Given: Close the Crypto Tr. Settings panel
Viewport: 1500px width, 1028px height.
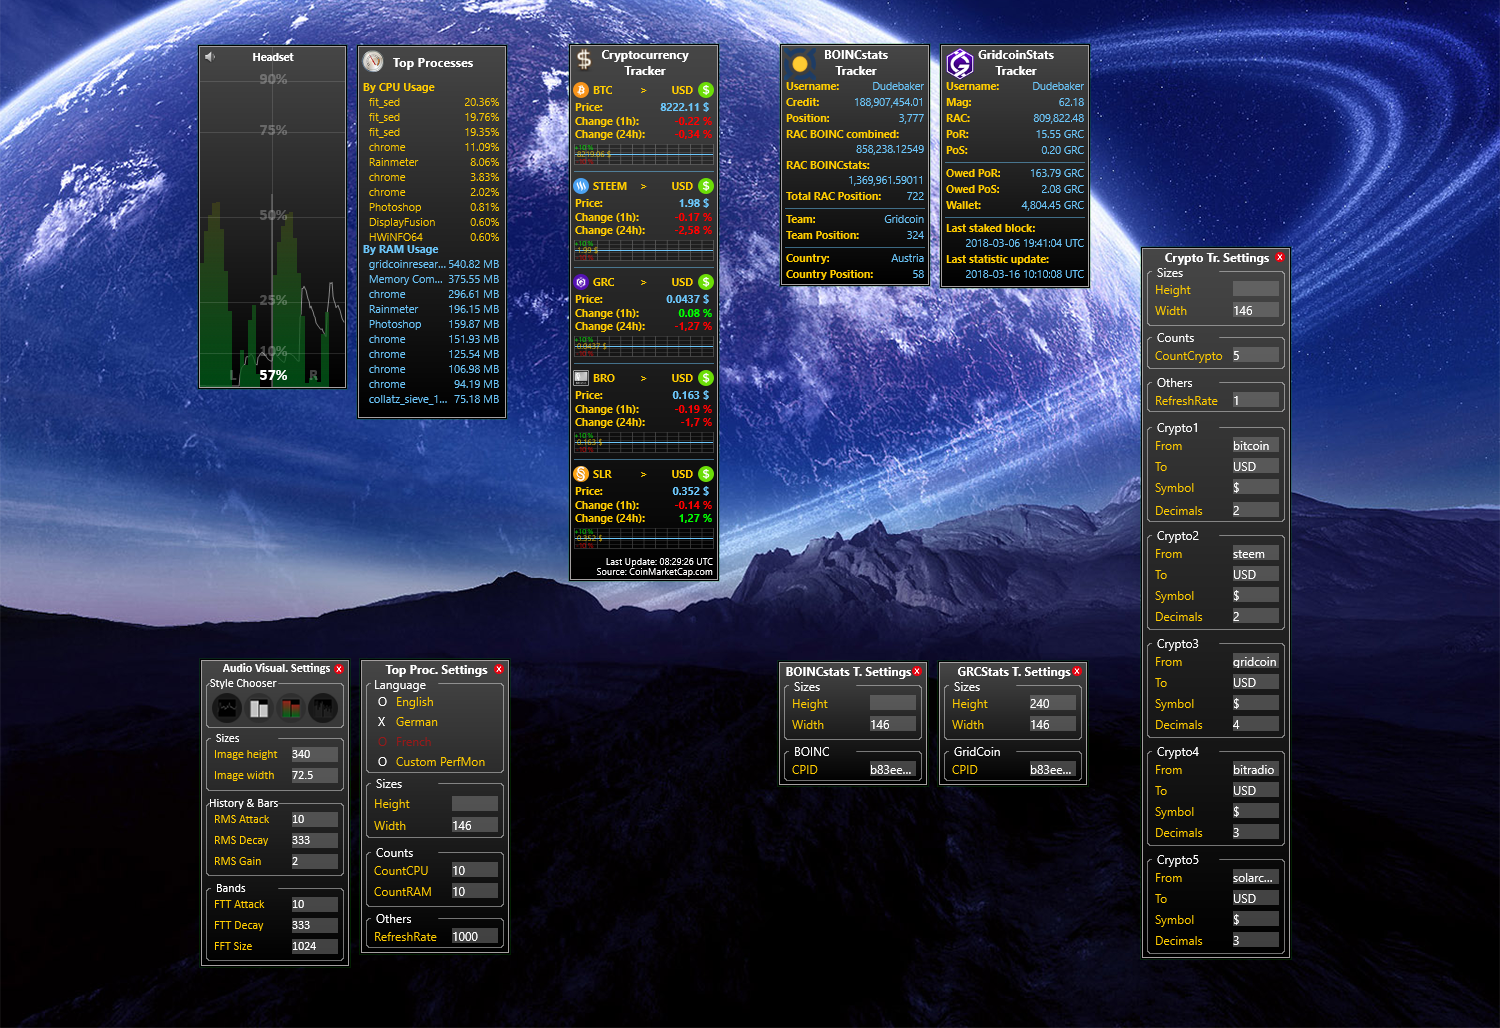Looking at the screenshot, I should point(1280,257).
